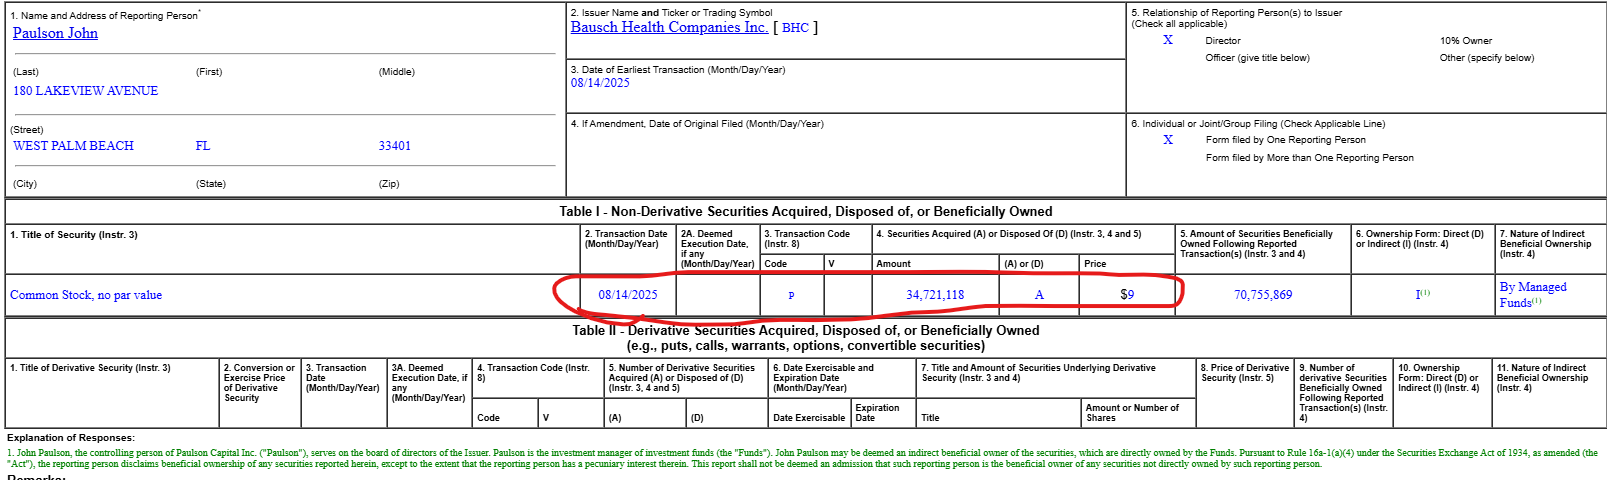Click the Amount or Number of Shares subheader
Viewport: 1607px width, 480px height.
(1133, 413)
